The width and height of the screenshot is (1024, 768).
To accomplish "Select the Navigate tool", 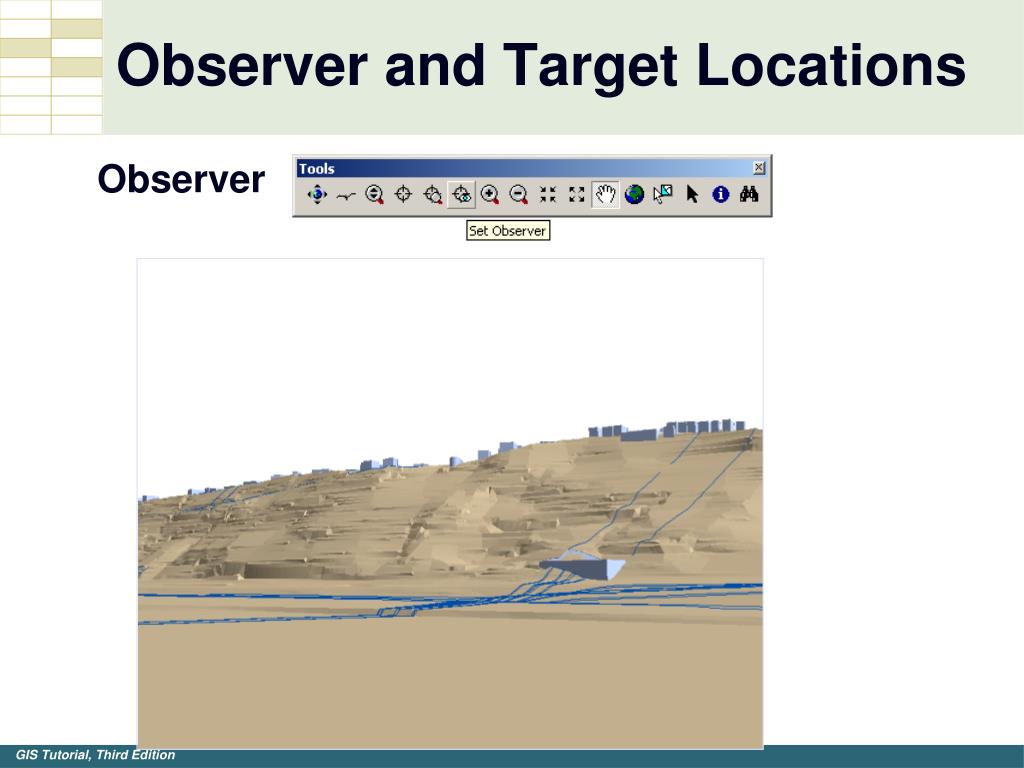I will click(x=317, y=194).
